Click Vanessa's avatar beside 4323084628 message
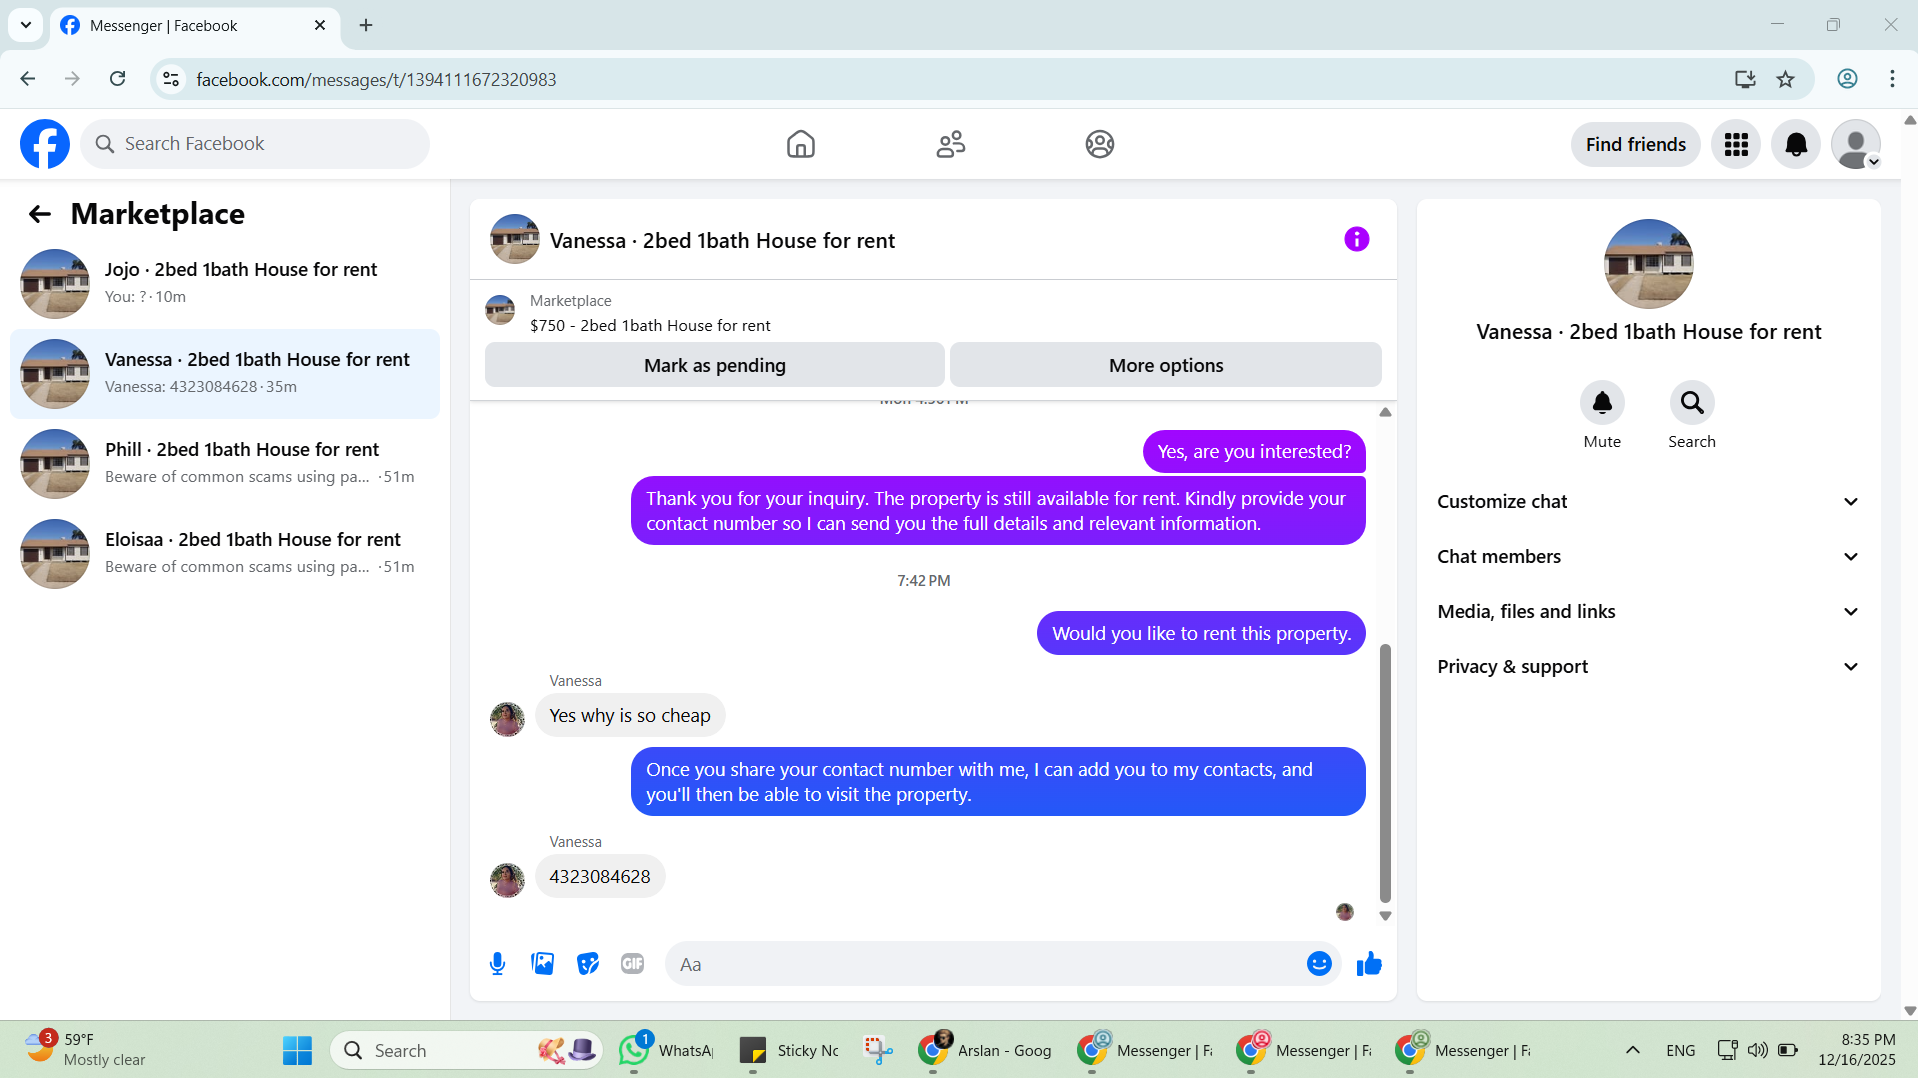This screenshot has height=1078, width=1918. 507,880
